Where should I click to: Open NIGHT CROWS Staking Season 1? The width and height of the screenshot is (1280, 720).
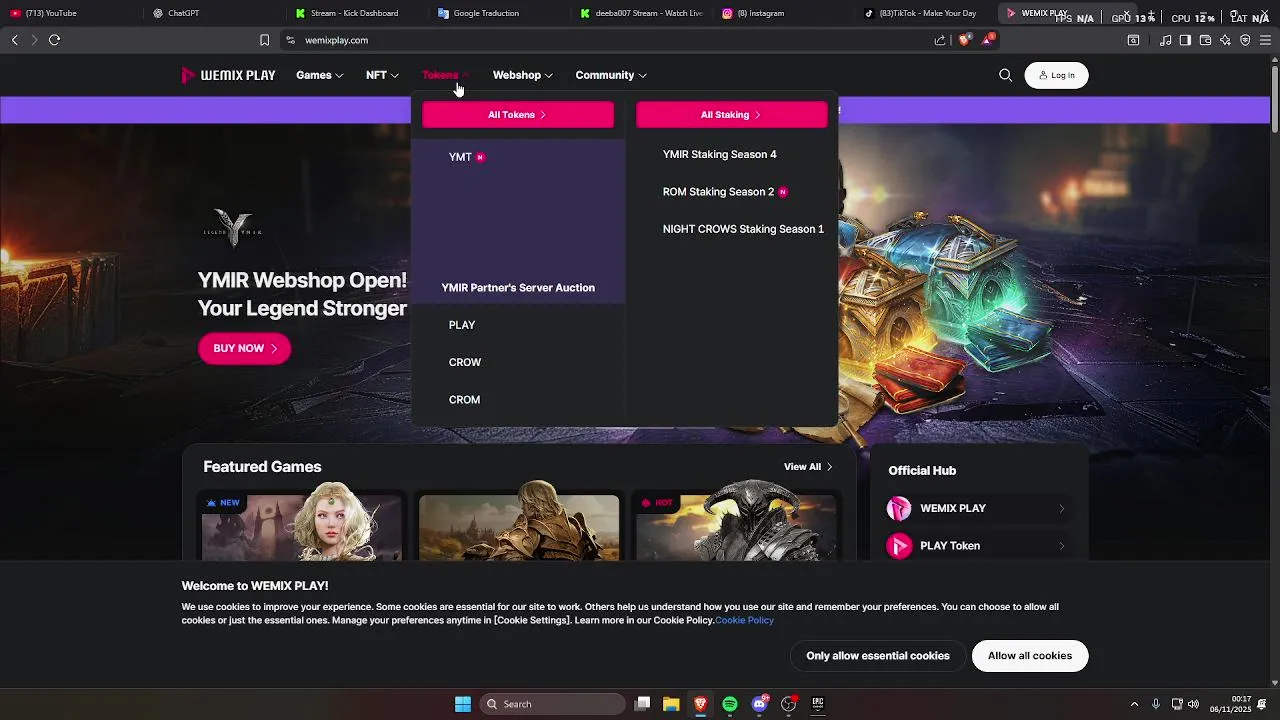pyautogui.click(x=743, y=229)
